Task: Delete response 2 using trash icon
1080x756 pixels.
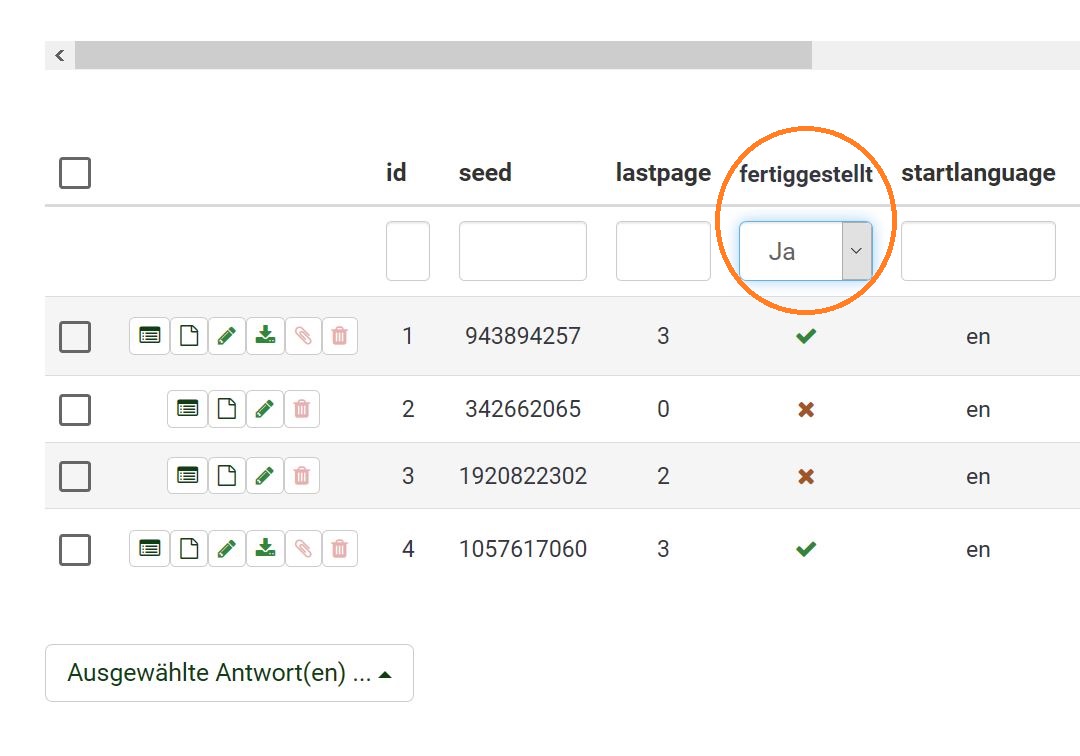Action: pyautogui.click(x=302, y=409)
